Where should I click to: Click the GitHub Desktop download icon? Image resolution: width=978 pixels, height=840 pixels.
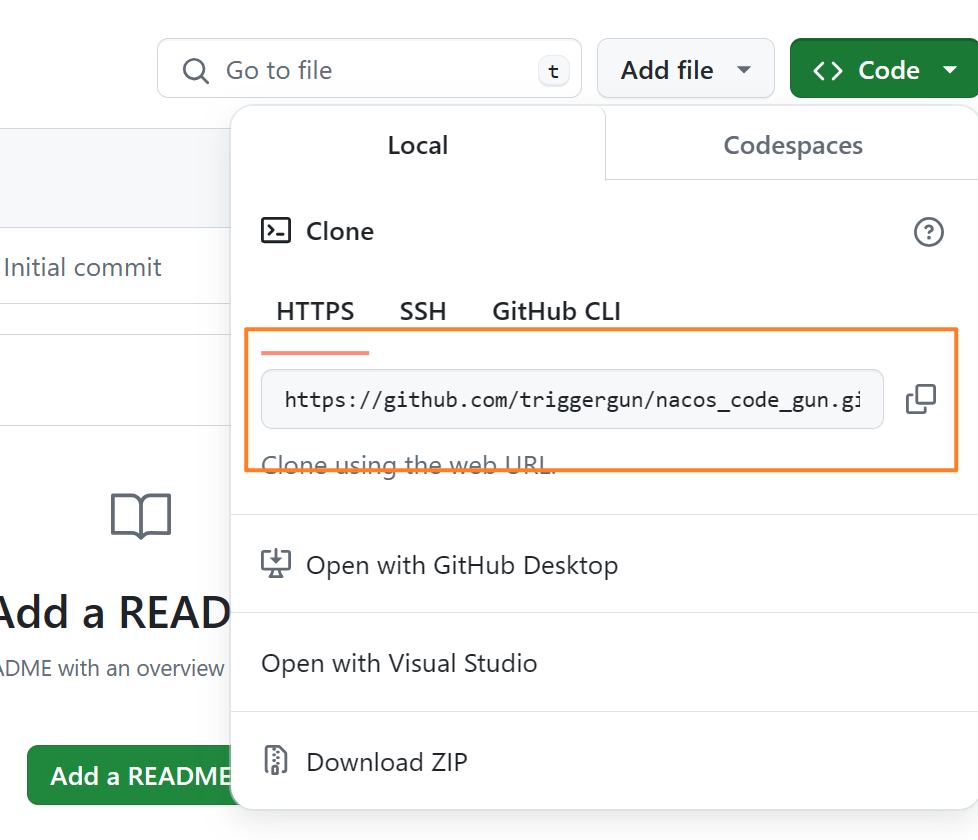[276, 565]
